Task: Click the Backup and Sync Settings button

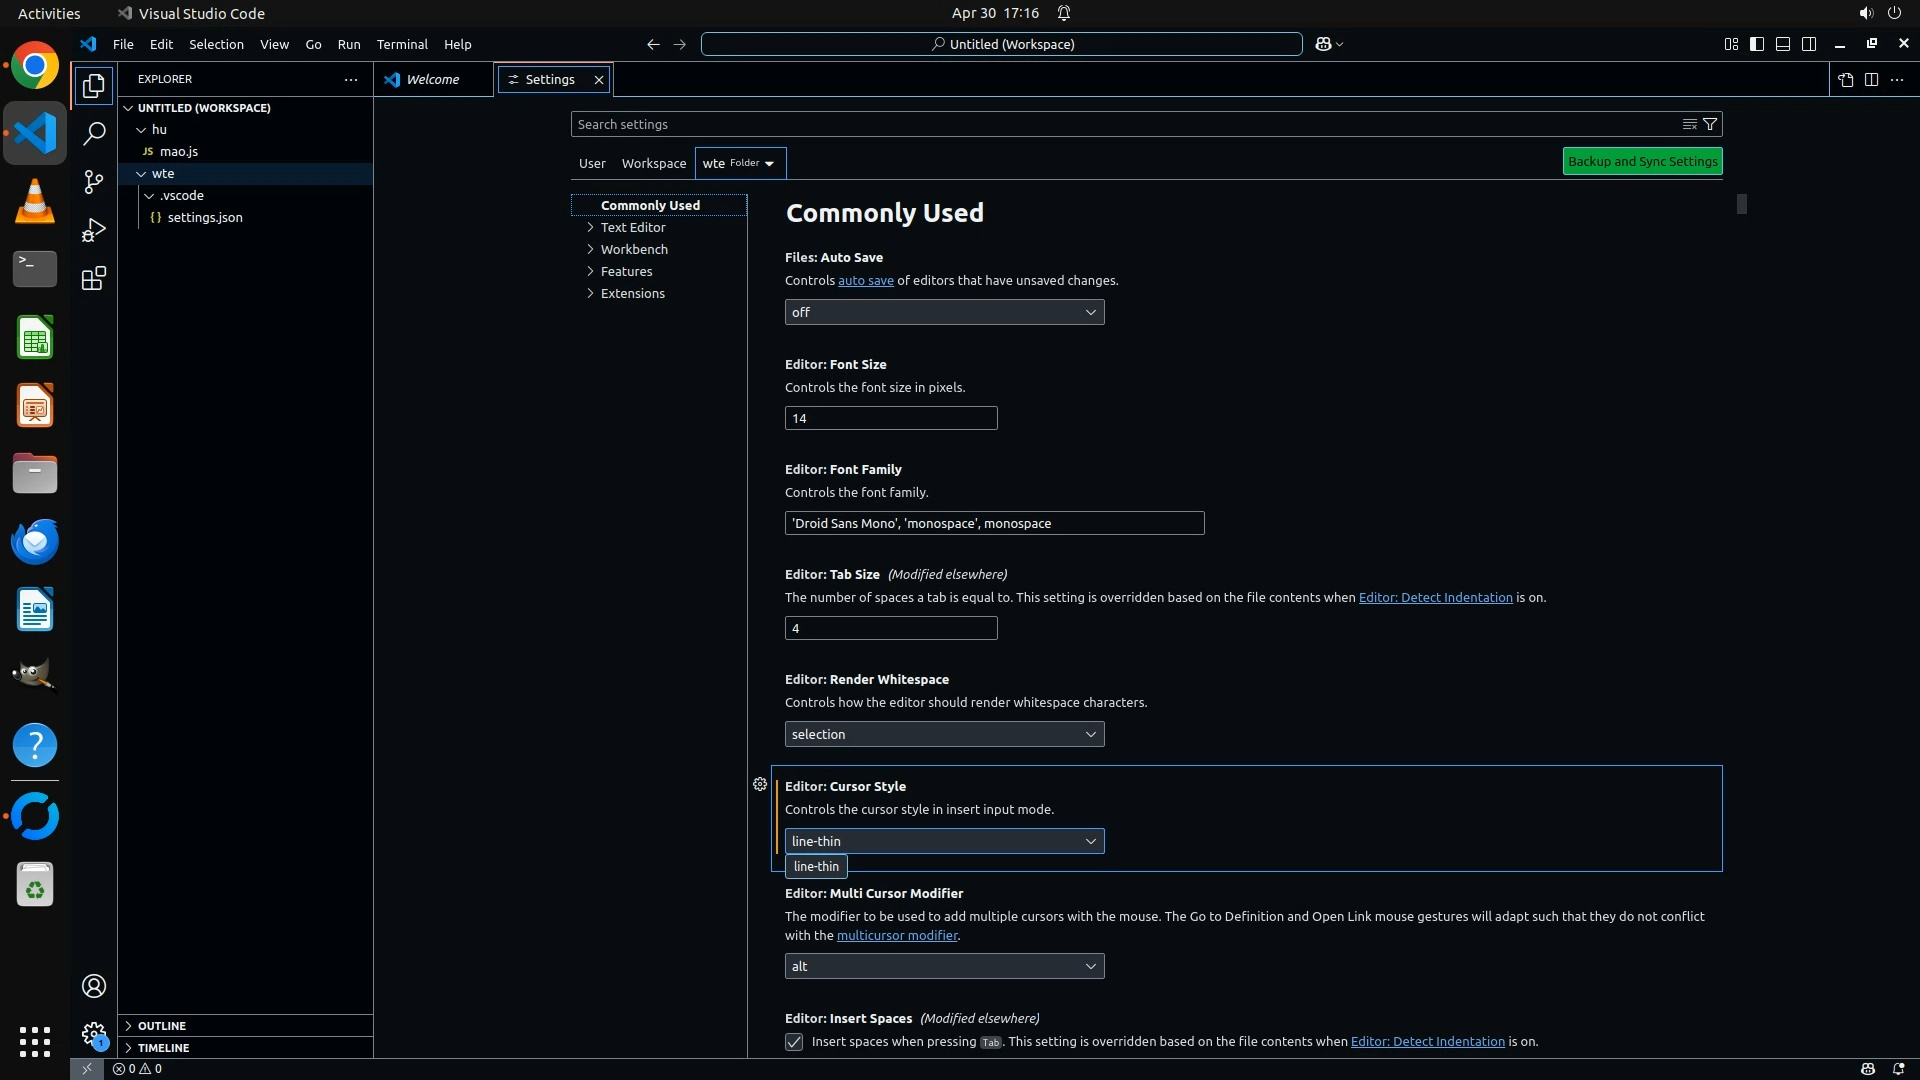Action: pos(1642,161)
